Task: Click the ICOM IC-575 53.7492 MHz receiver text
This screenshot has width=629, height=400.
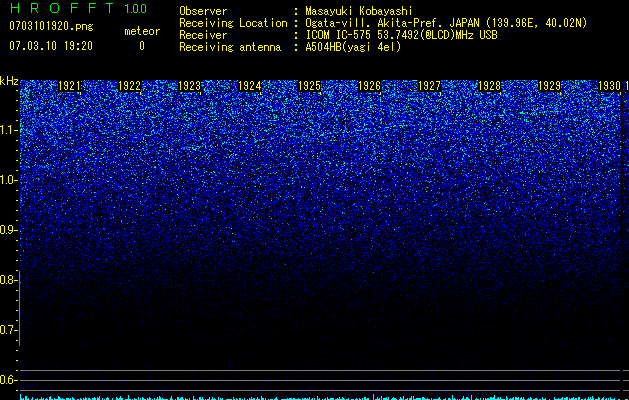Action: (401, 35)
